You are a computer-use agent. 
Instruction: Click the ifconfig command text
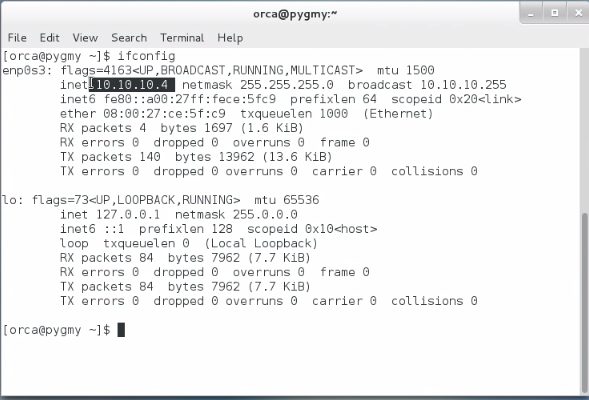pos(146,56)
